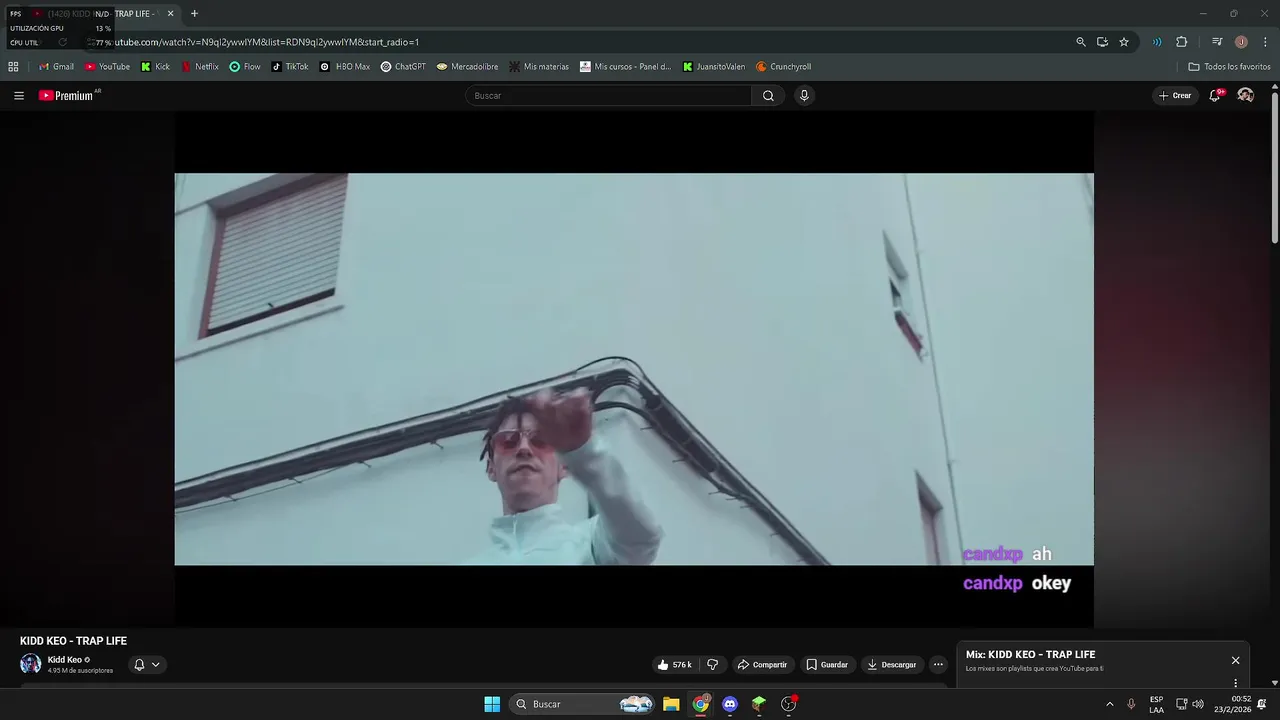Open Chrome three-dot menu

[x=1265, y=42]
